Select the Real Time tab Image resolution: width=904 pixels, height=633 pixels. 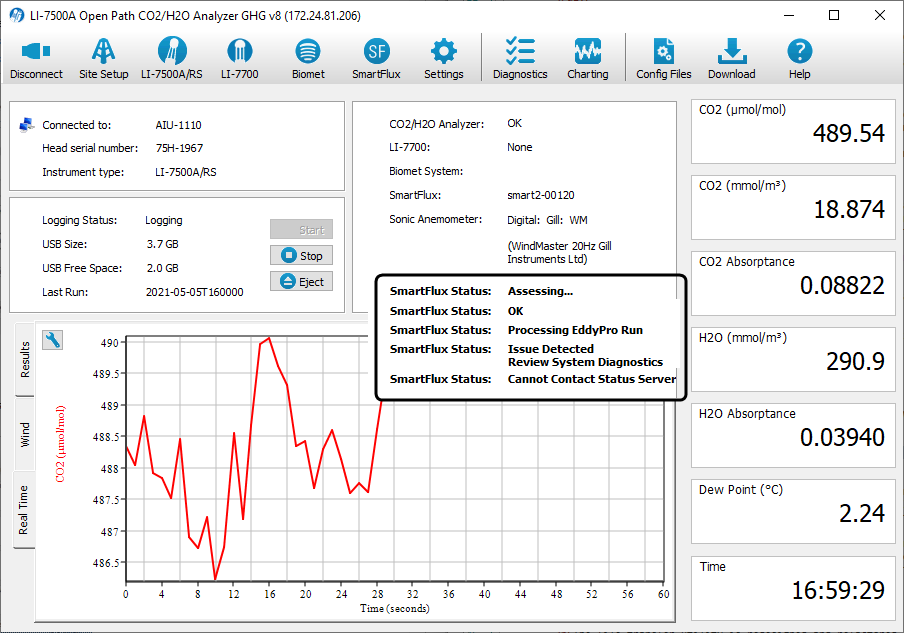(24, 510)
